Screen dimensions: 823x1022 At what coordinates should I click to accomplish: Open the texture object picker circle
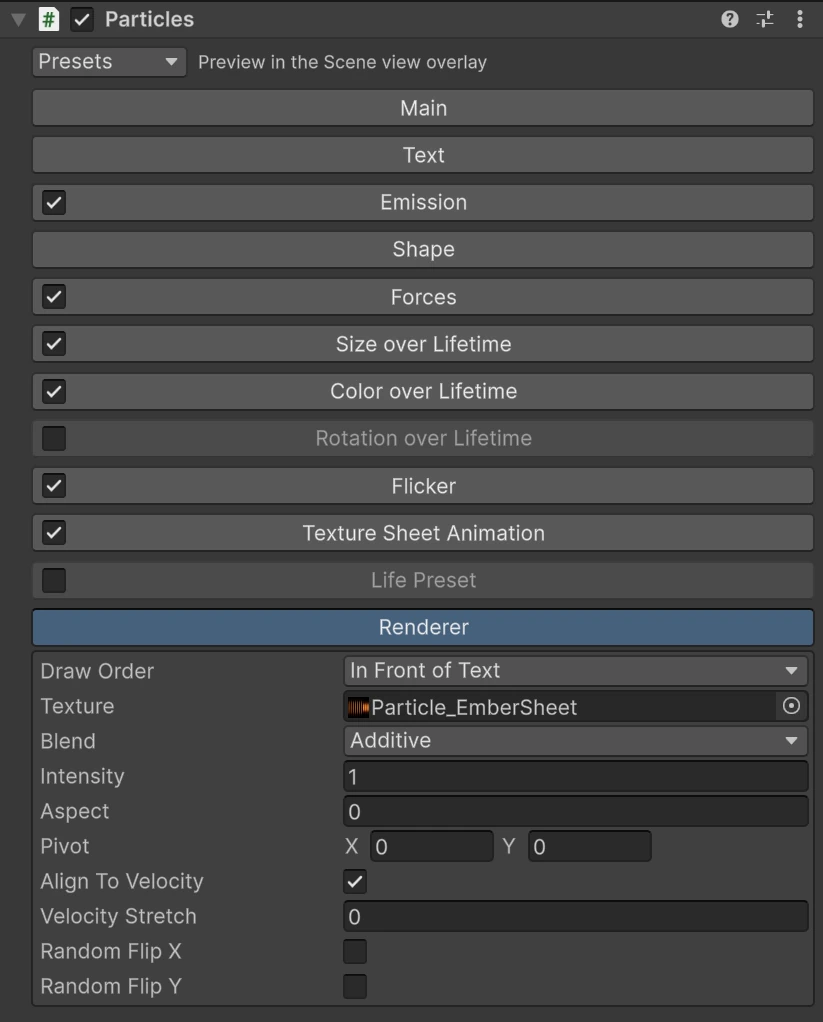pyautogui.click(x=791, y=706)
